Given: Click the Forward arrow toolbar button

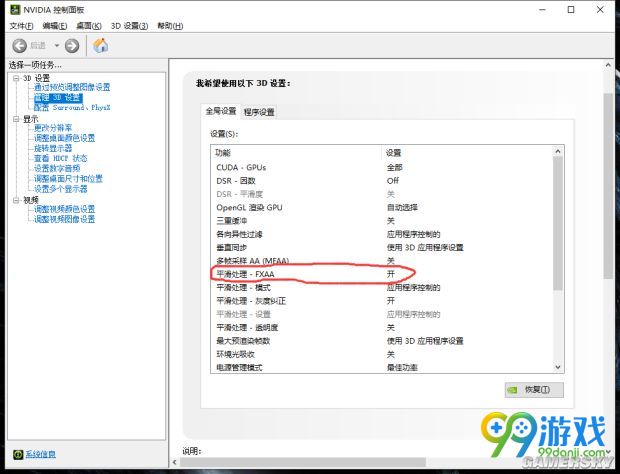Looking at the screenshot, I should tap(72, 46).
